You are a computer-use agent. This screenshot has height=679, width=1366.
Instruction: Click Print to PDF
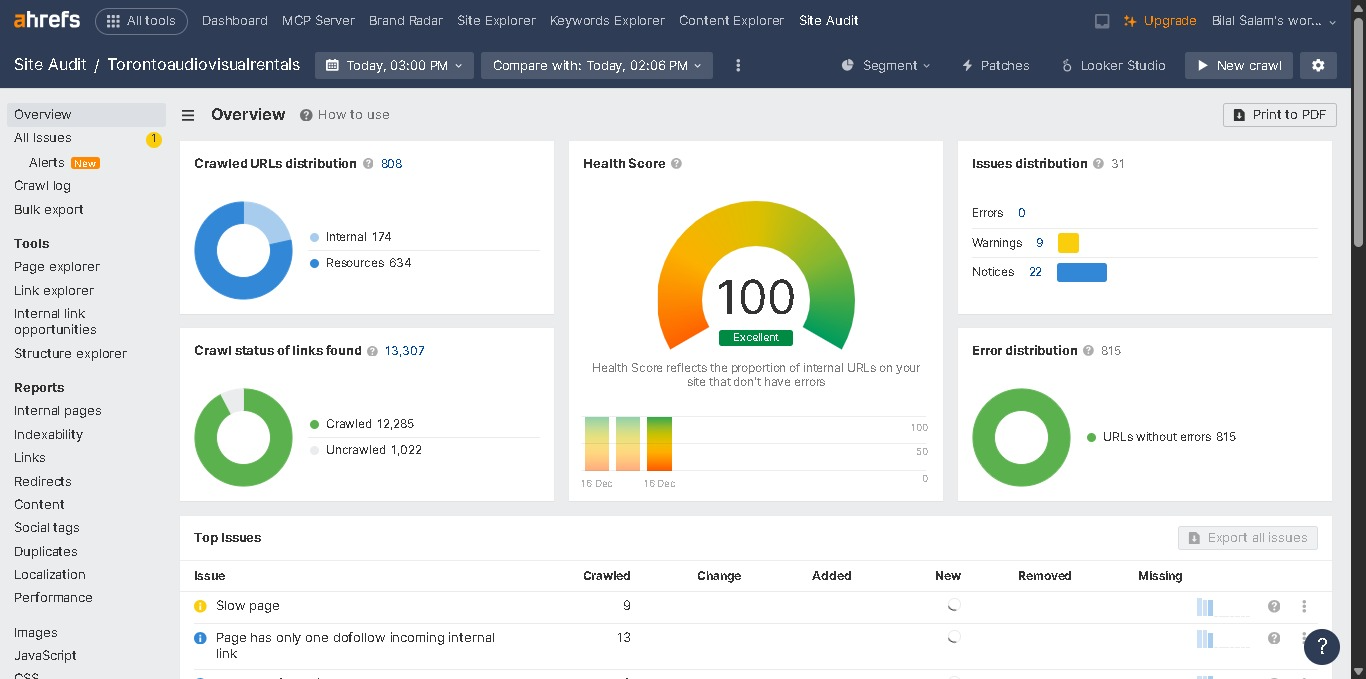click(x=1280, y=115)
